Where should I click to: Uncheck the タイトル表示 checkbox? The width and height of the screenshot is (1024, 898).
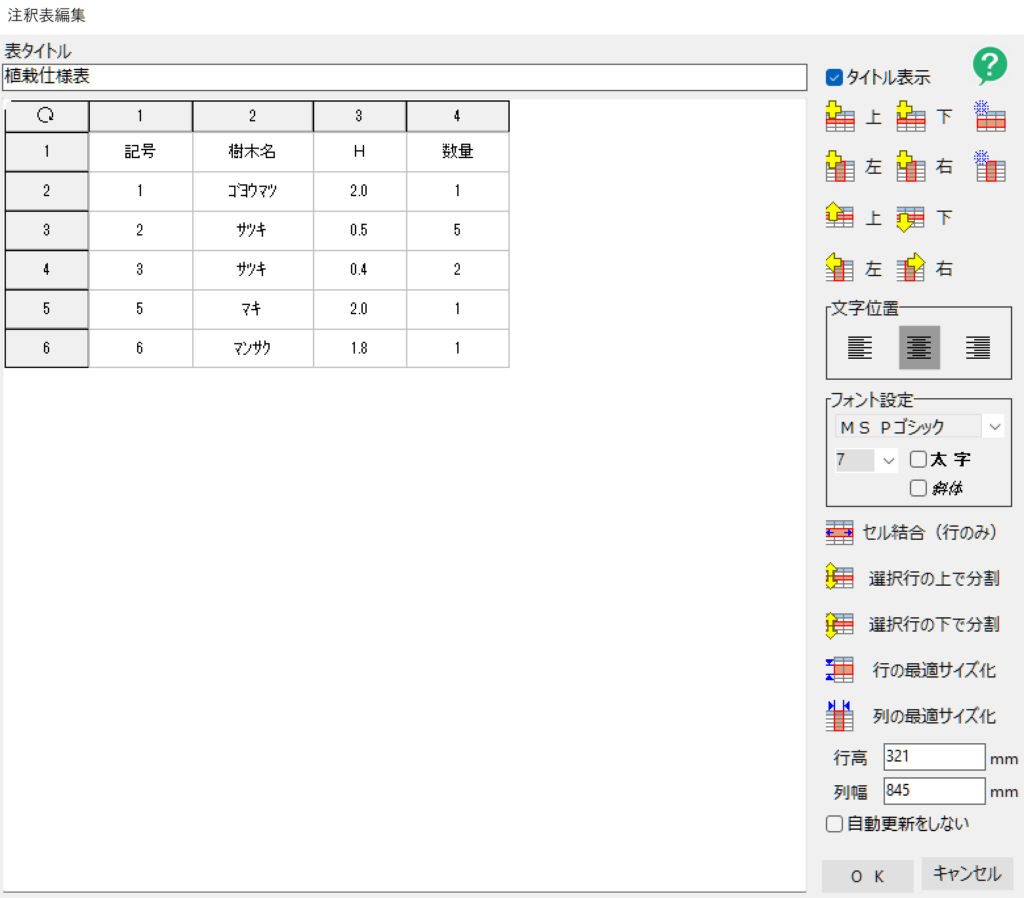[834, 77]
